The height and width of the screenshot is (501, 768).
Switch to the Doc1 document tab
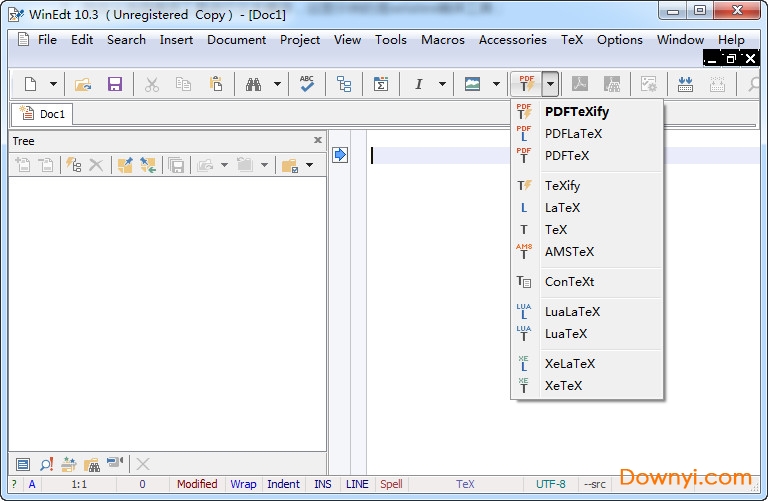point(43,114)
